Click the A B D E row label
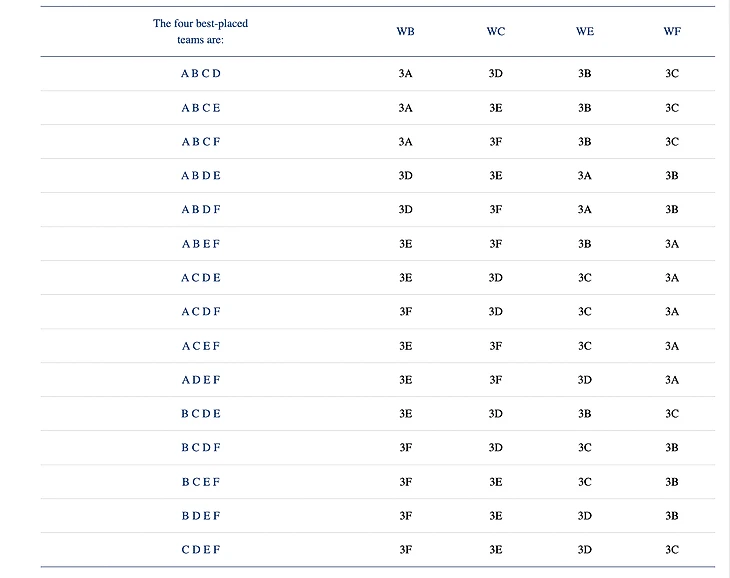This screenshot has width=730, height=578. [201, 176]
